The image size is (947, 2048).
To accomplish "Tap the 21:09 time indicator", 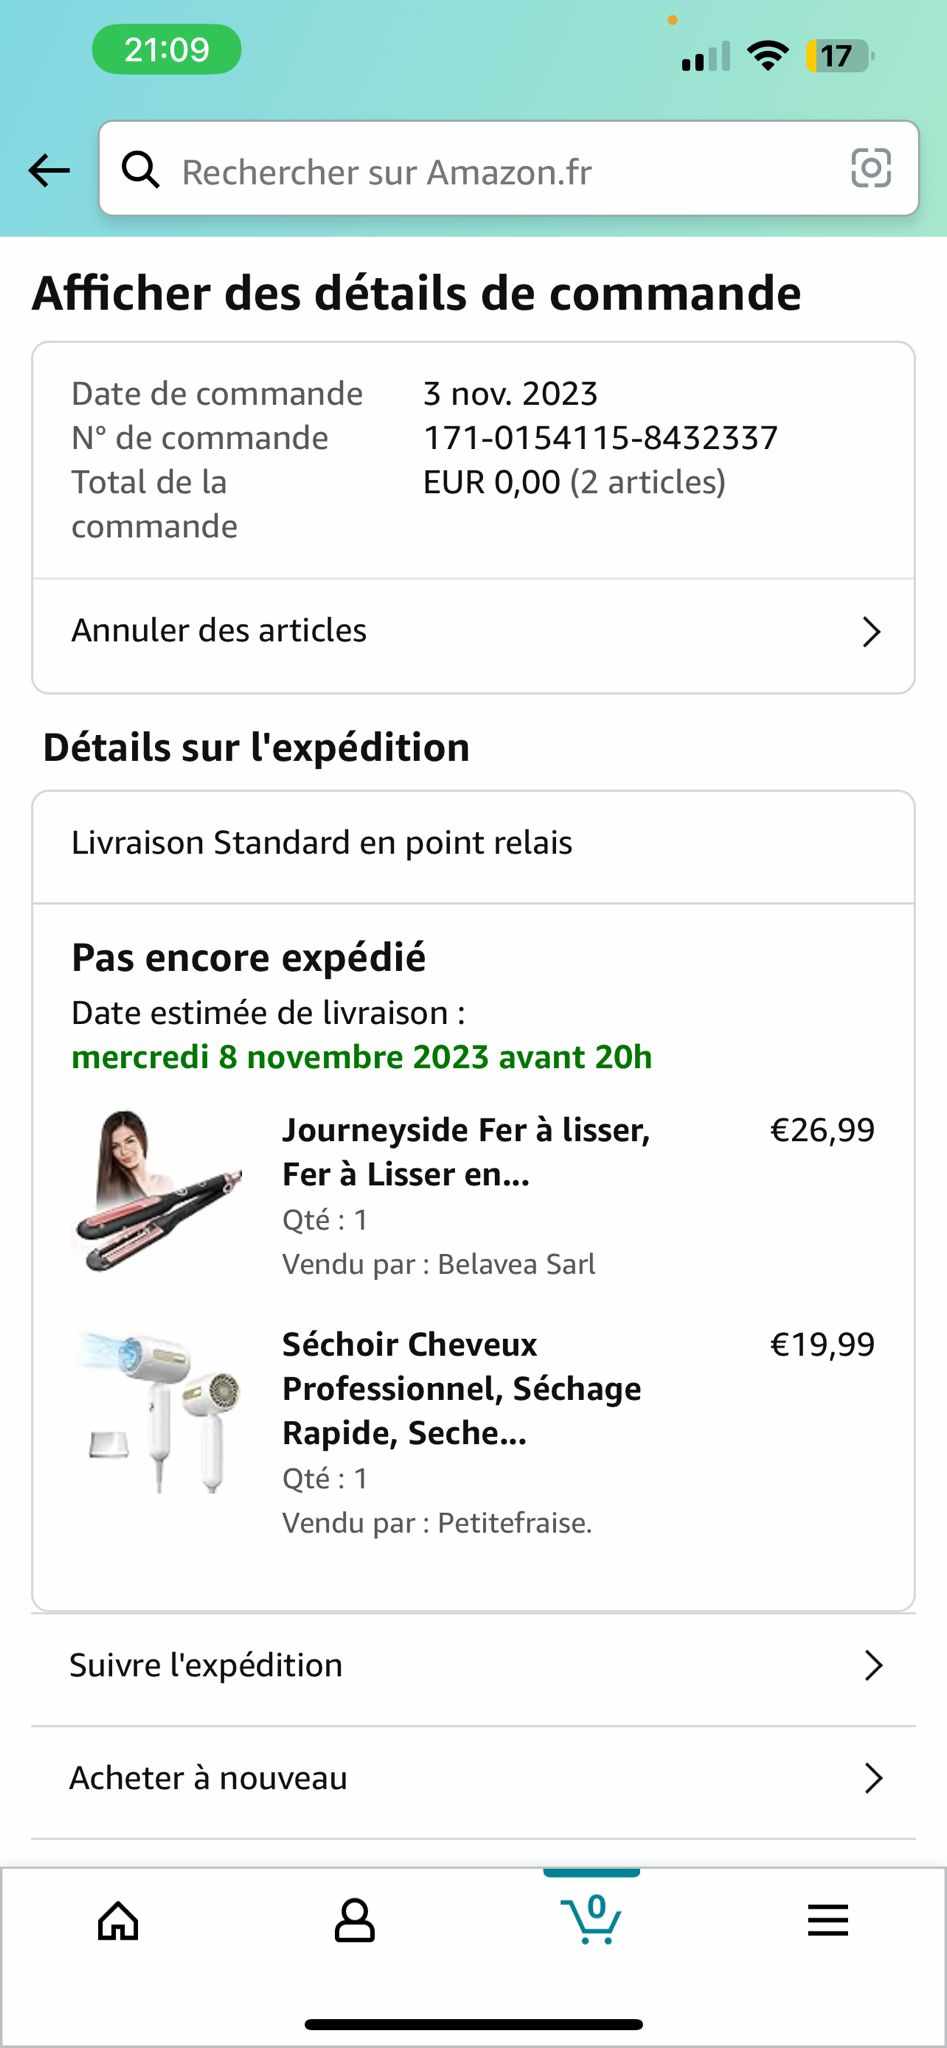I will coord(167,50).
